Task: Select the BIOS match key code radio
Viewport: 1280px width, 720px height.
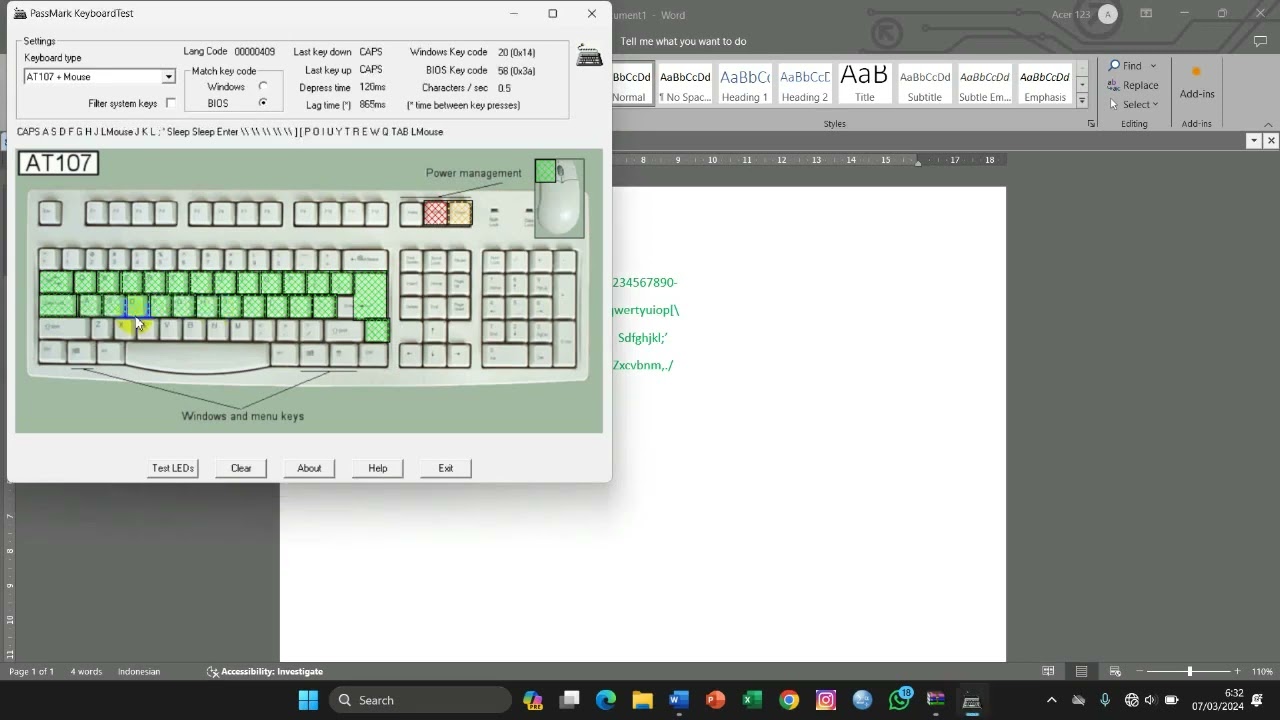Action: pyautogui.click(x=263, y=103)
